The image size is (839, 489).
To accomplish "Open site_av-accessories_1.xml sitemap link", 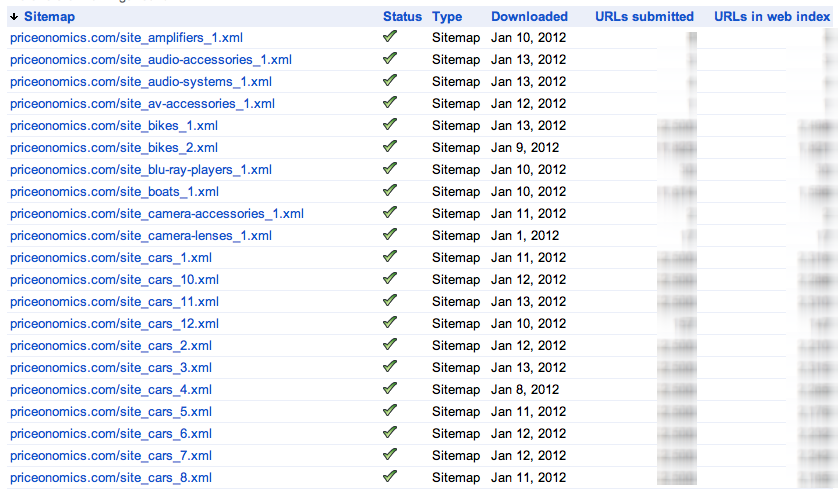I will click(142, 104).
